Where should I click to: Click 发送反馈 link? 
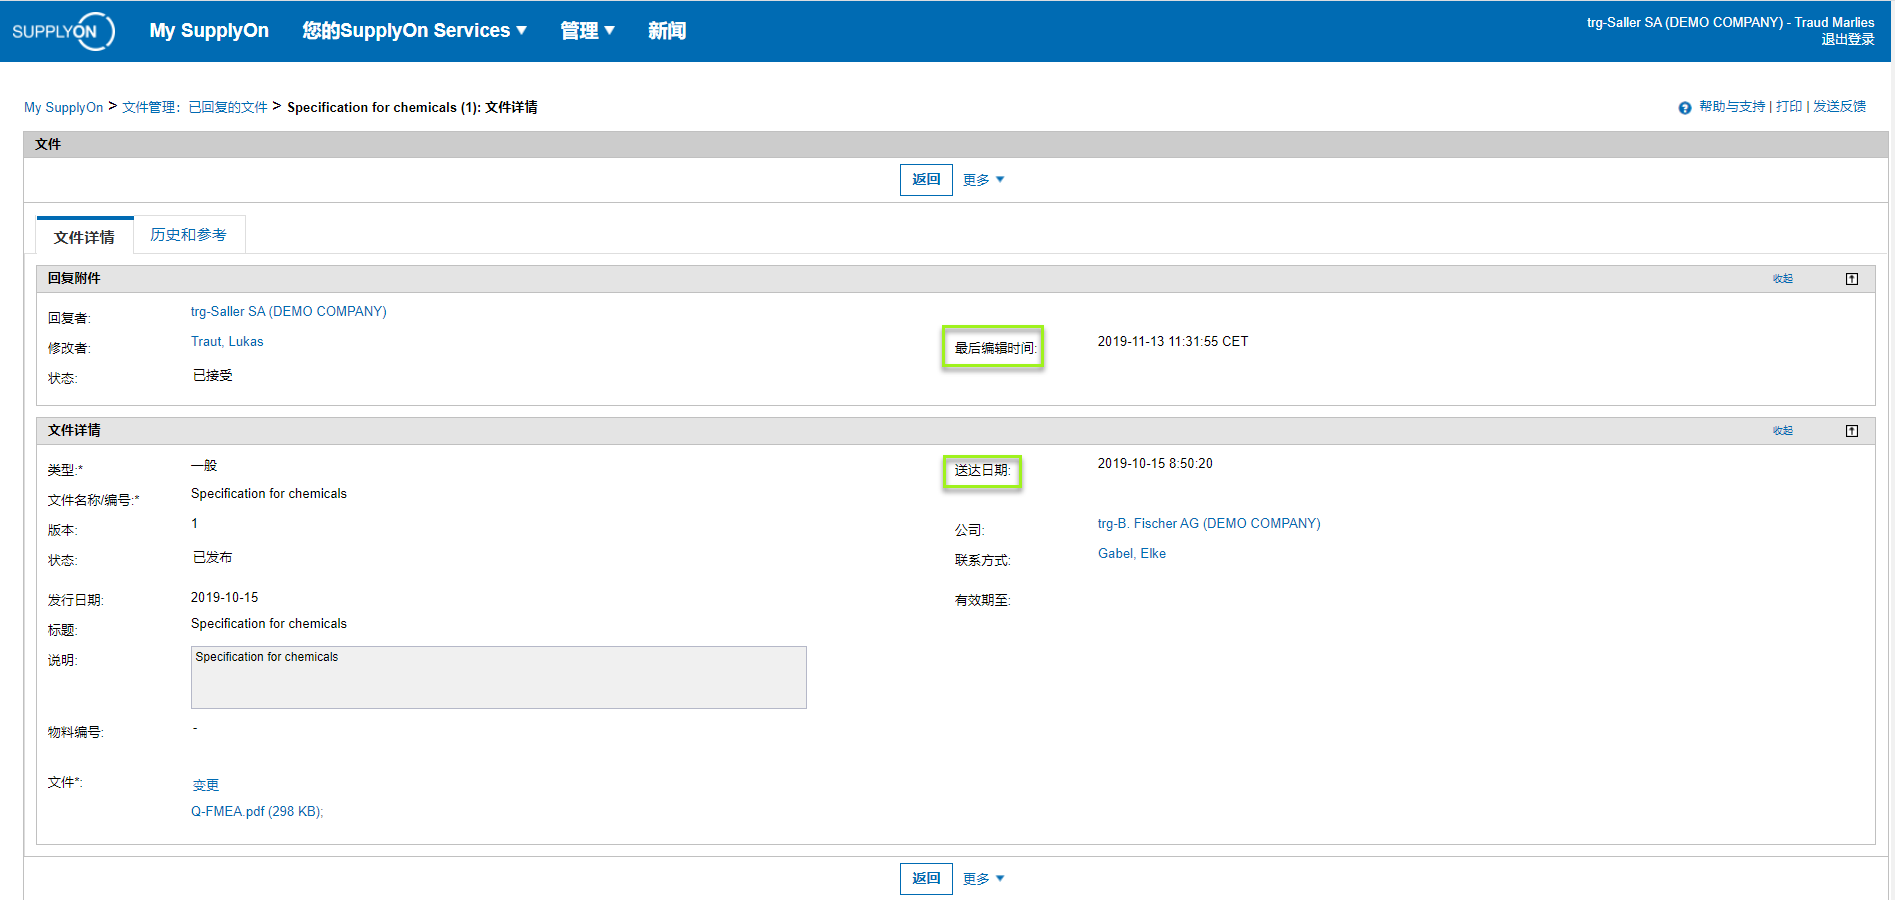pyautogui.click(x=1840, y=106)
